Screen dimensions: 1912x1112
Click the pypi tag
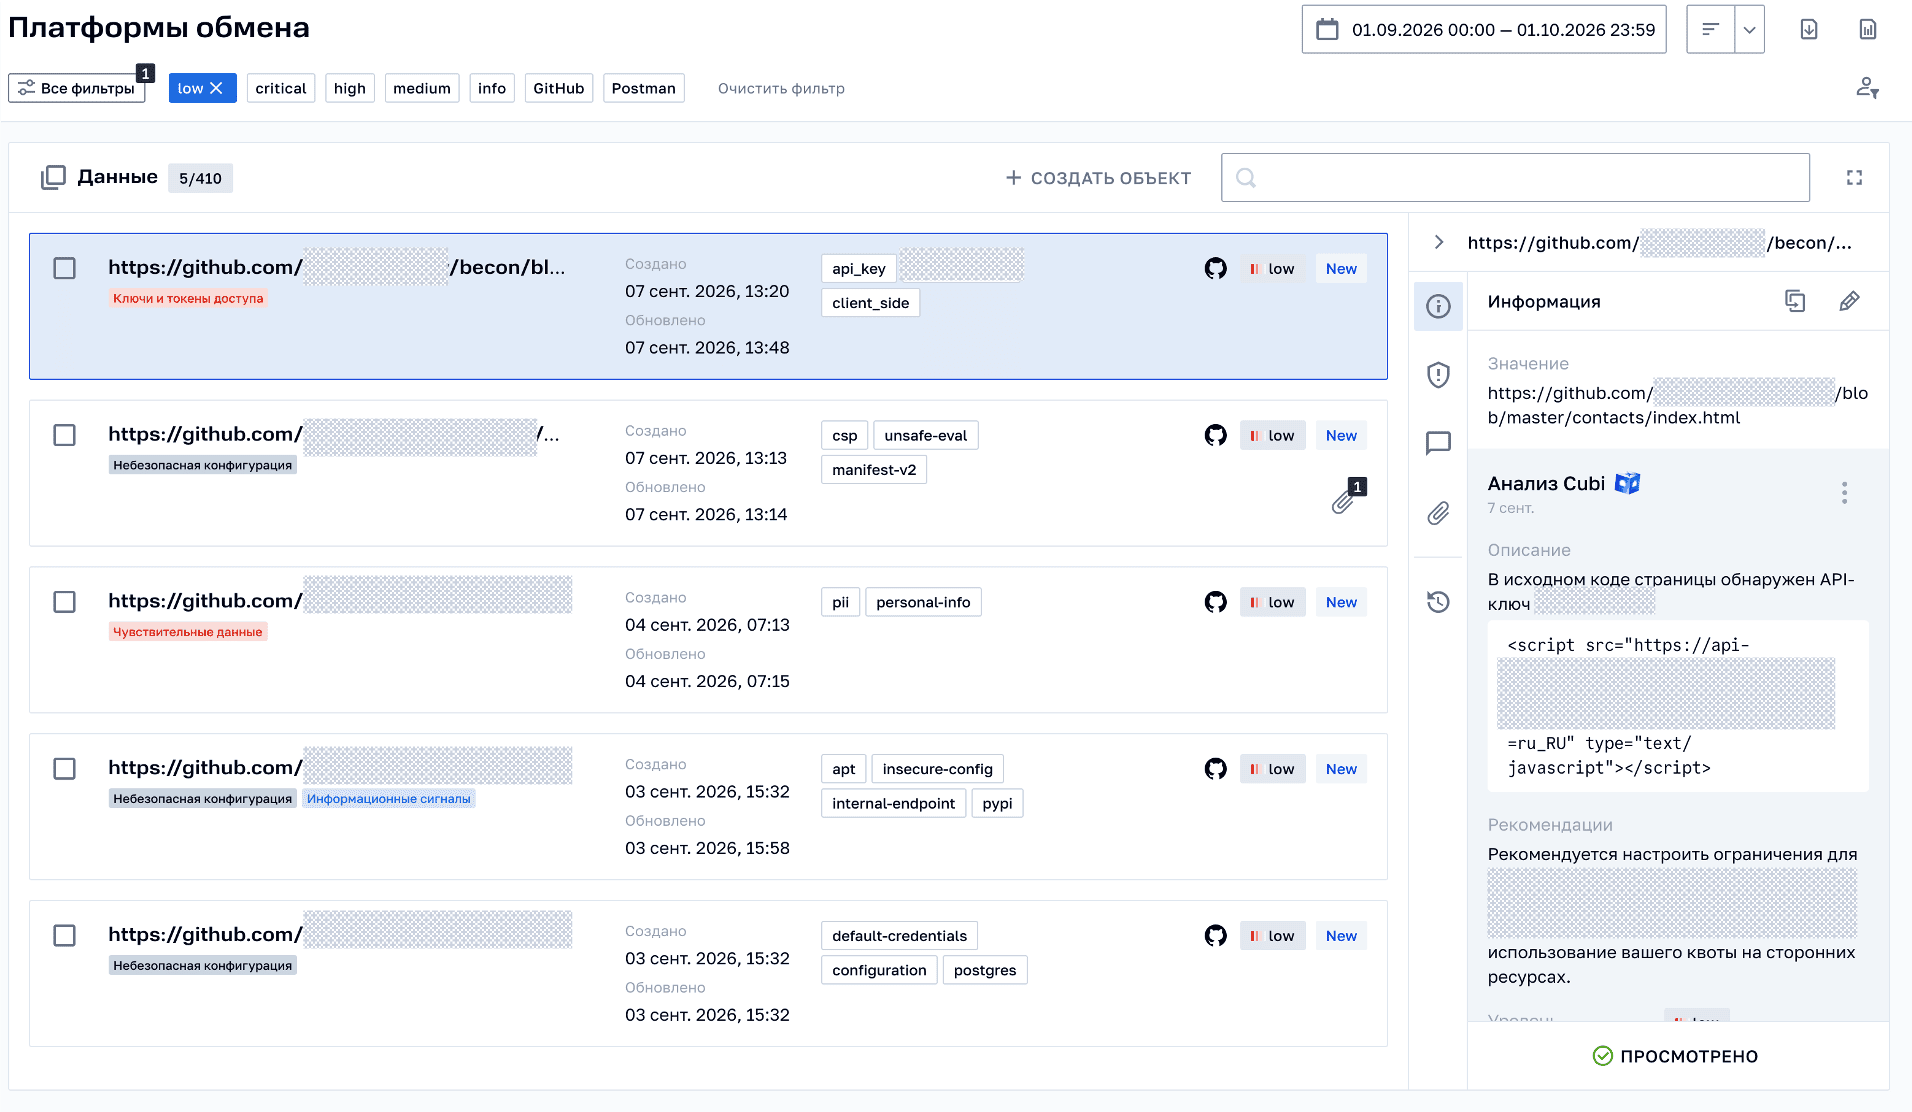[997, 803]
